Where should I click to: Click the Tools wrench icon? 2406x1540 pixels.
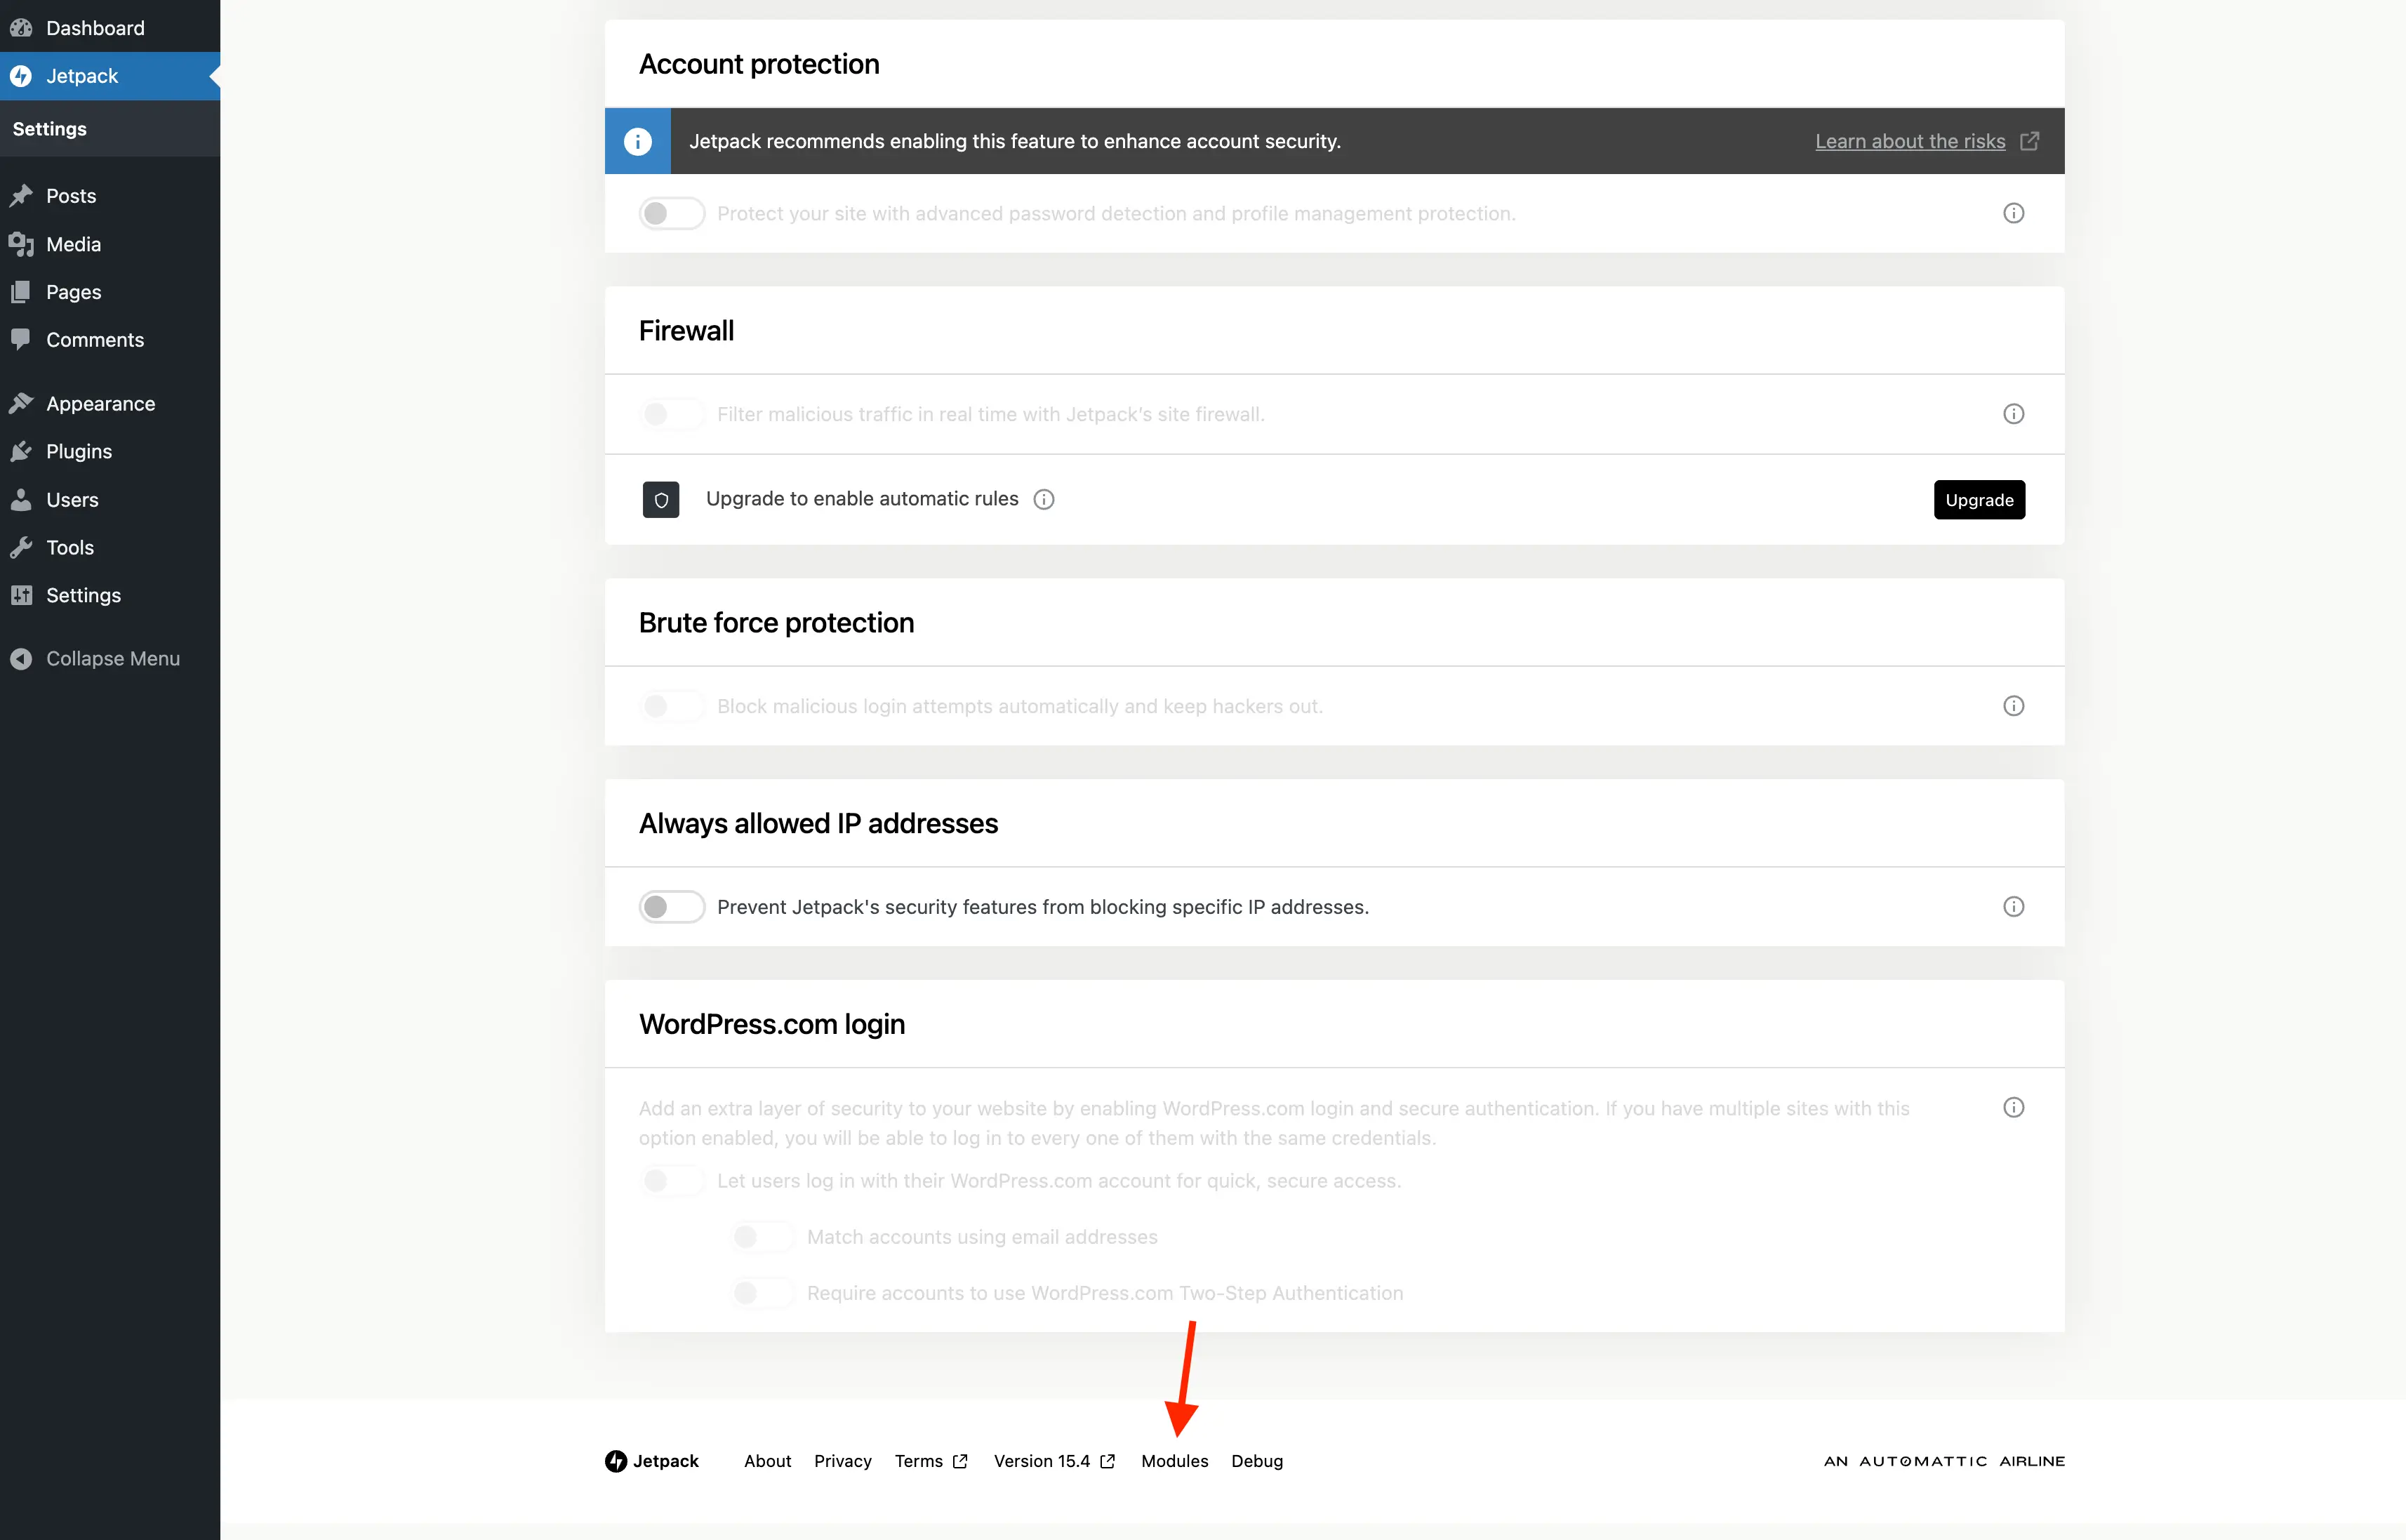[x=22, y=547]
